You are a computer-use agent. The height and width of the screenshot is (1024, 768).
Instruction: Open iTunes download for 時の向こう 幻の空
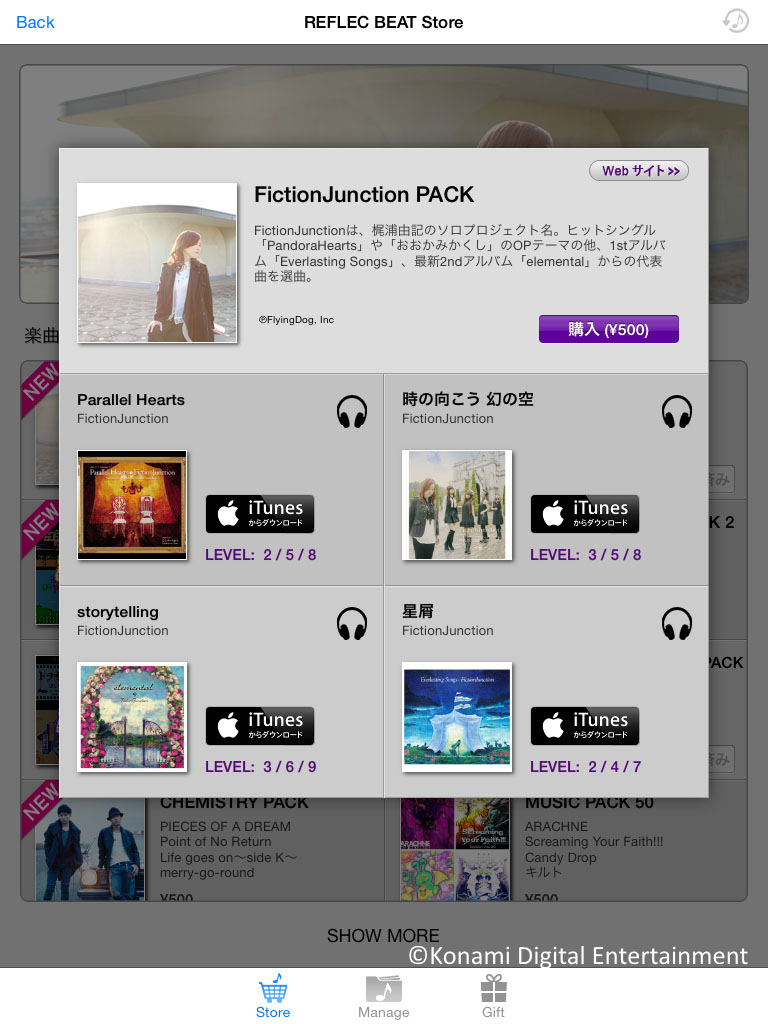584,514
